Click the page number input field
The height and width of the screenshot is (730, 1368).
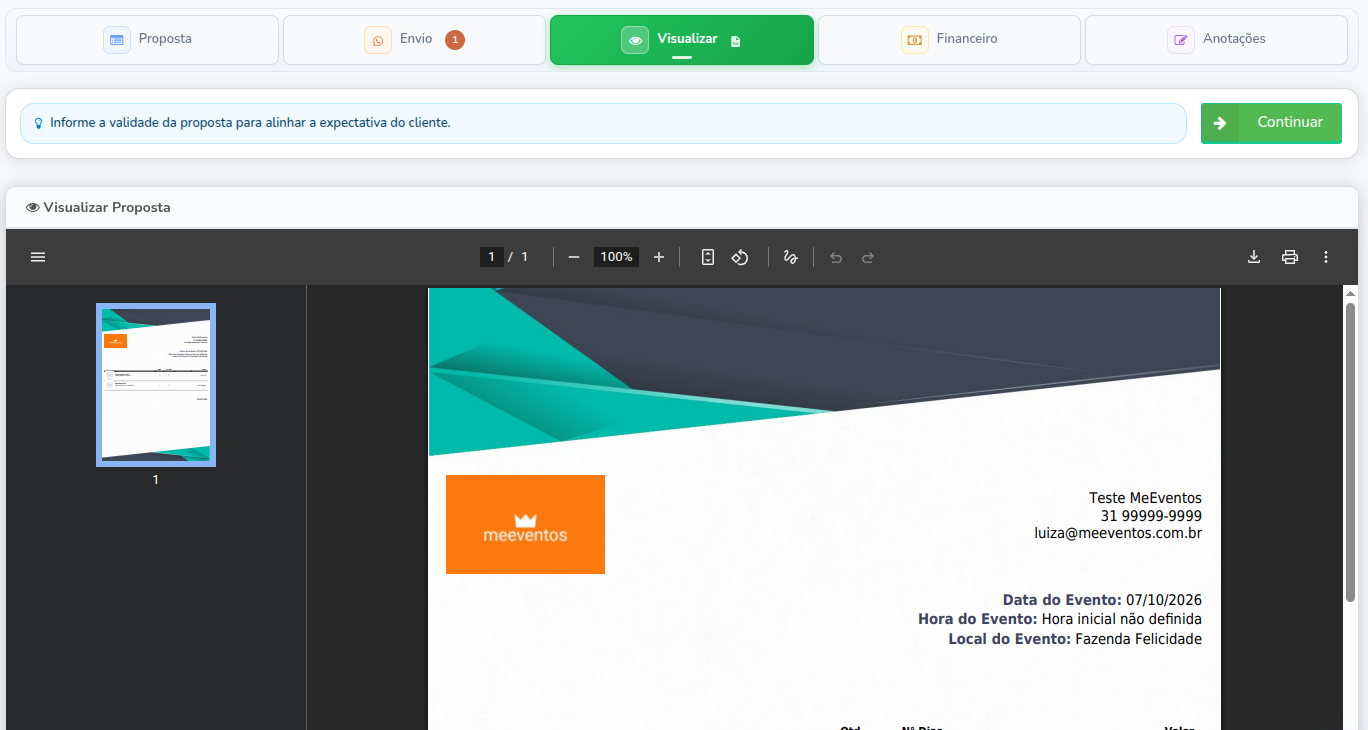point(491,257)
